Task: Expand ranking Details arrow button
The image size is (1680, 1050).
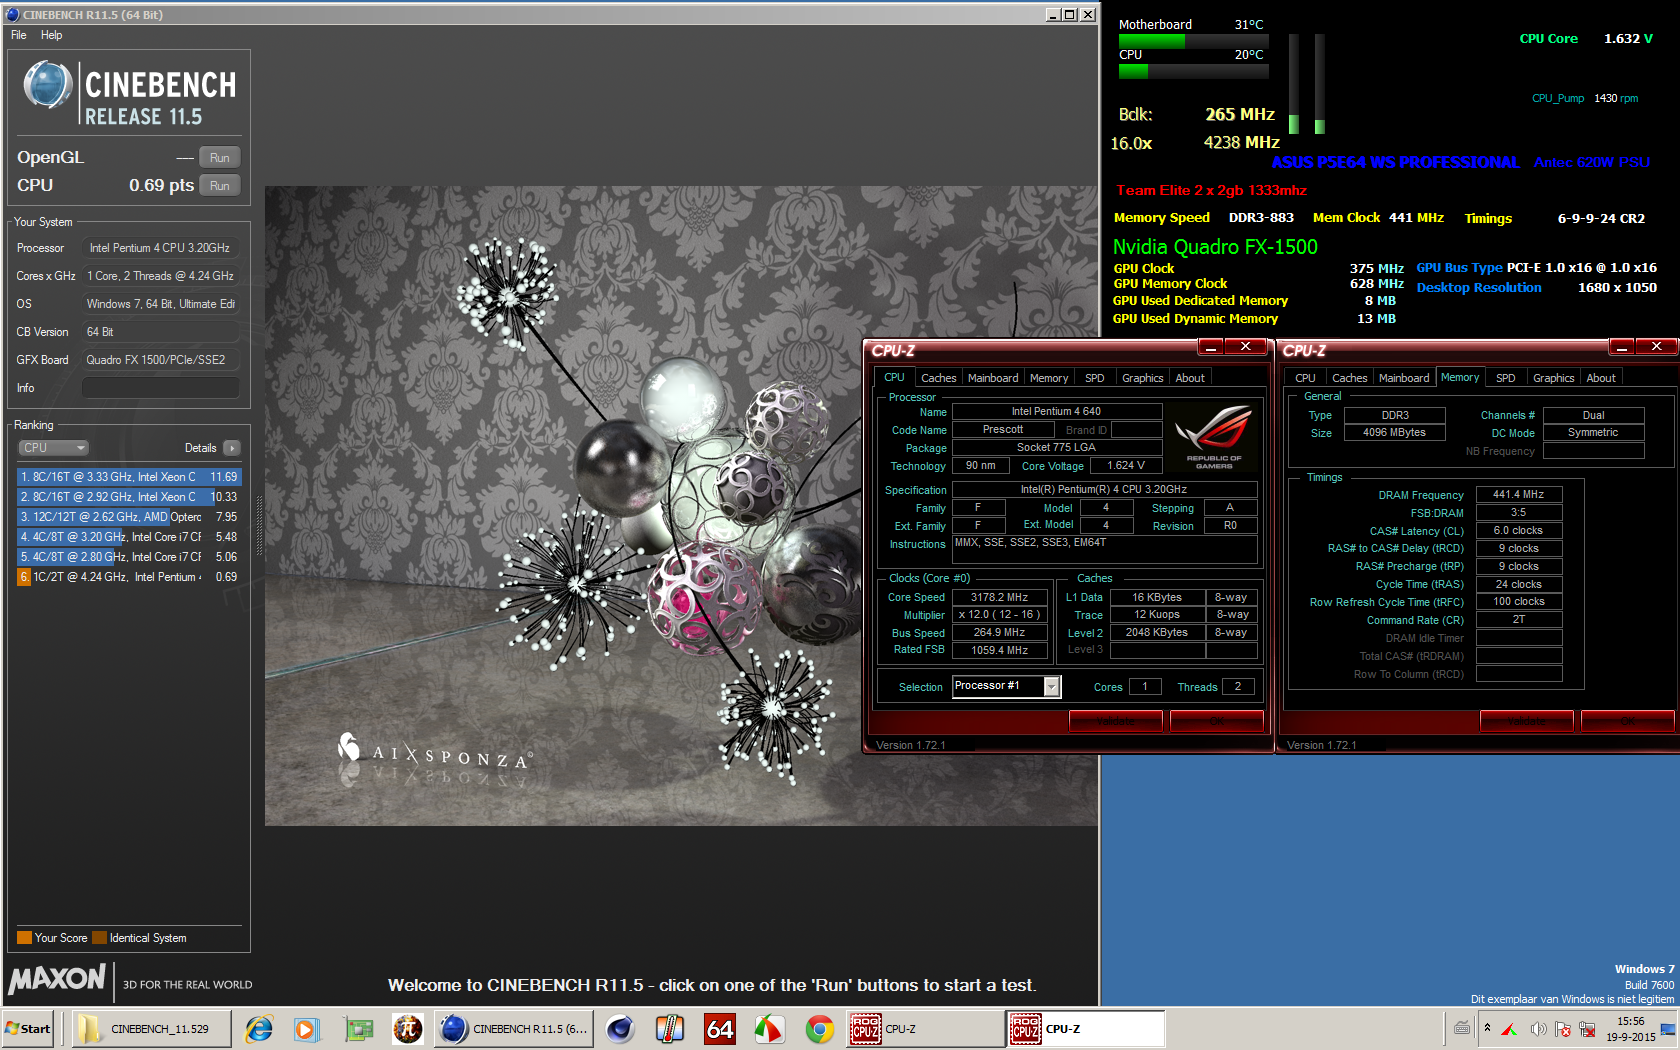Action: pyautogui.click(x=232, y=448)
